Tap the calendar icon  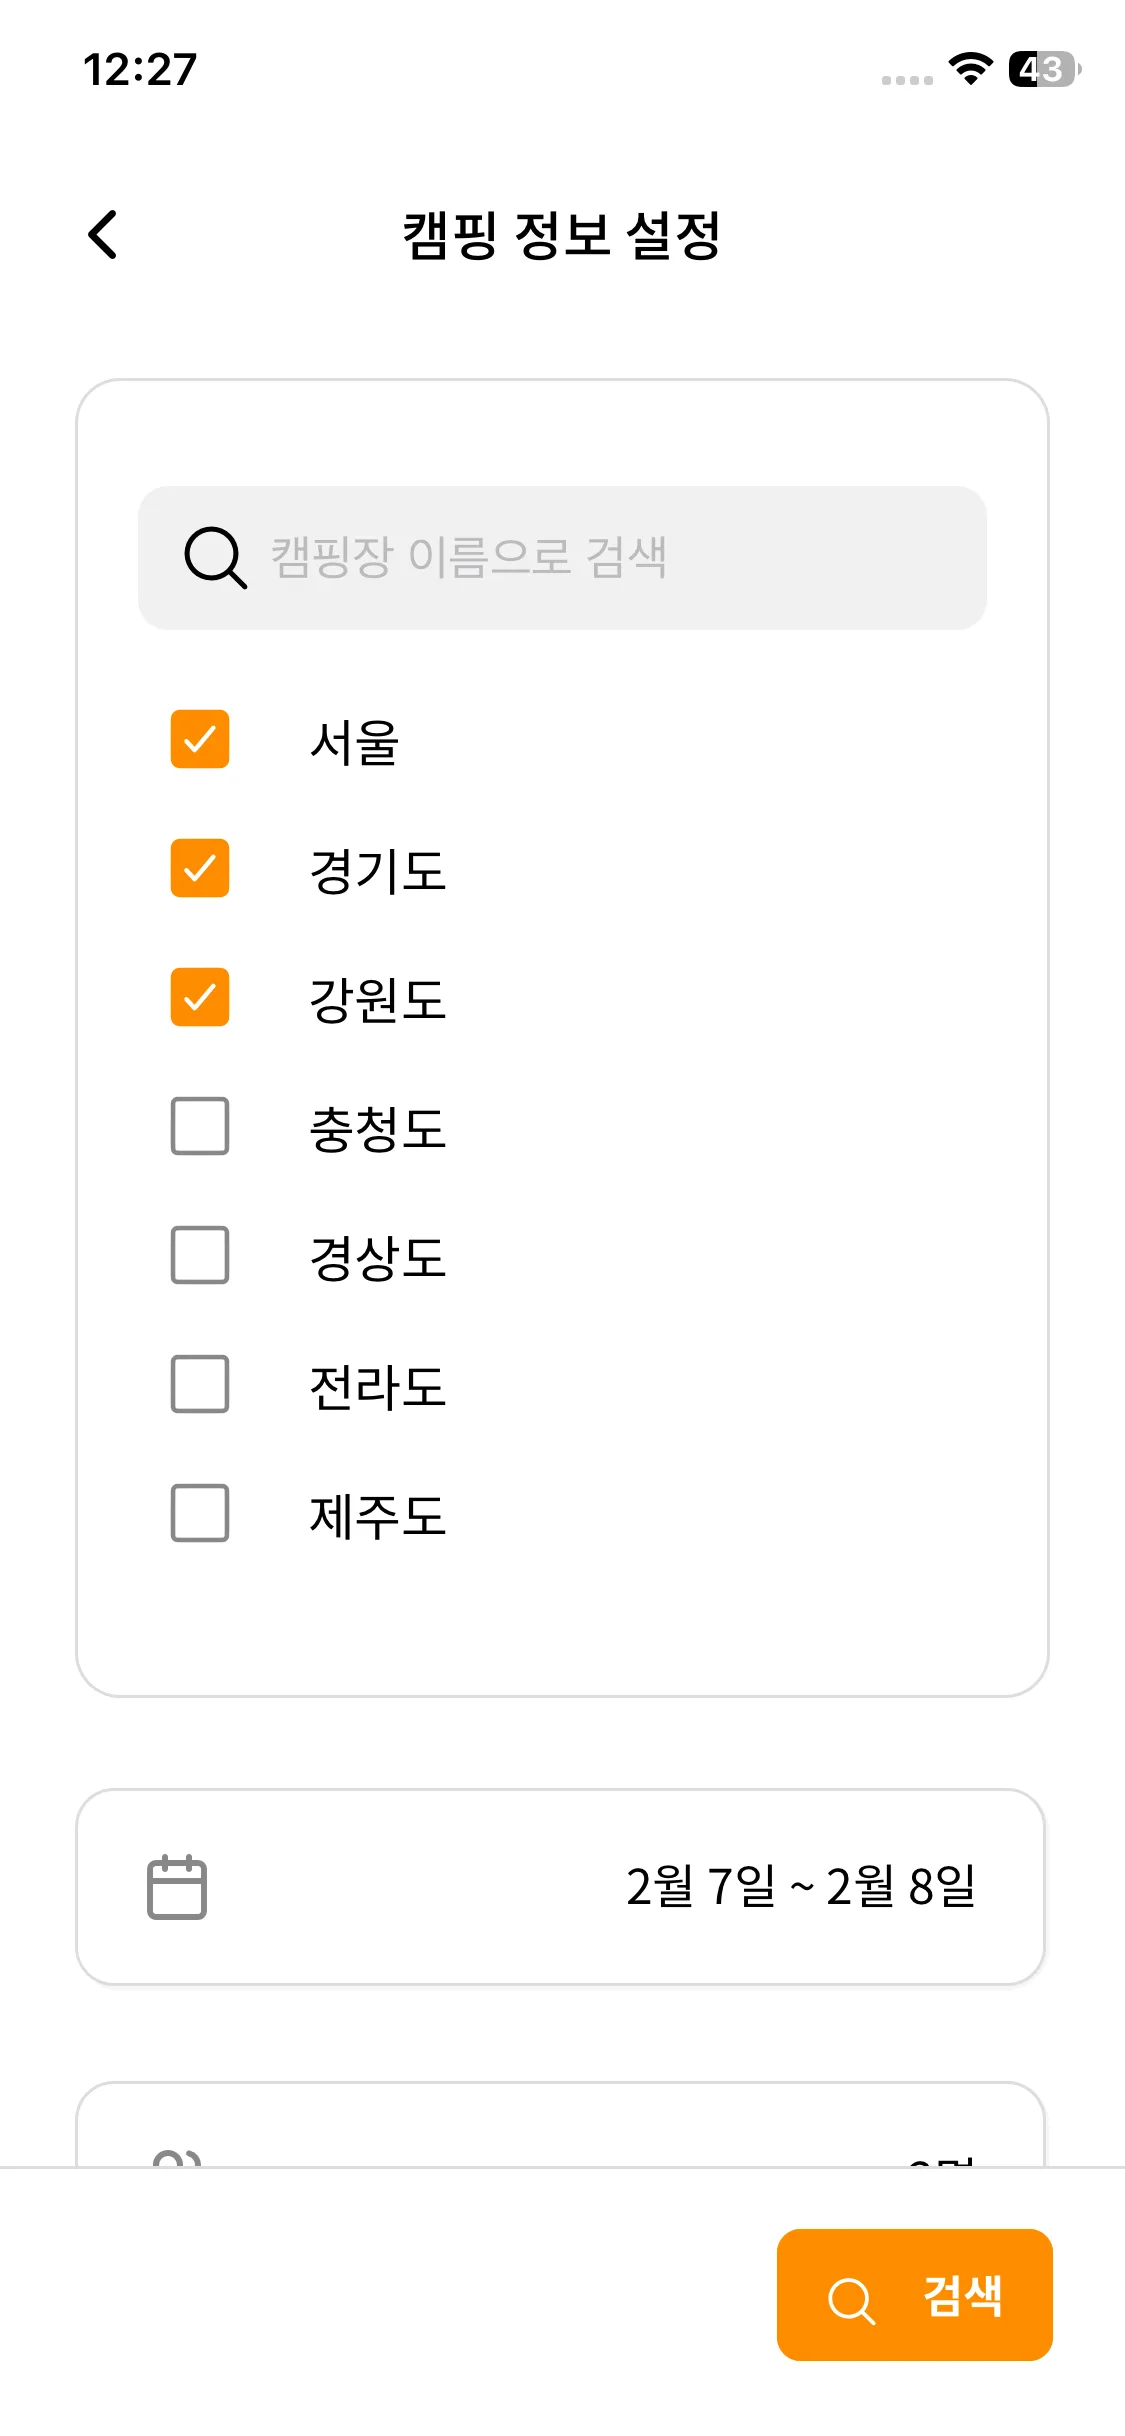click(177, 1887)
